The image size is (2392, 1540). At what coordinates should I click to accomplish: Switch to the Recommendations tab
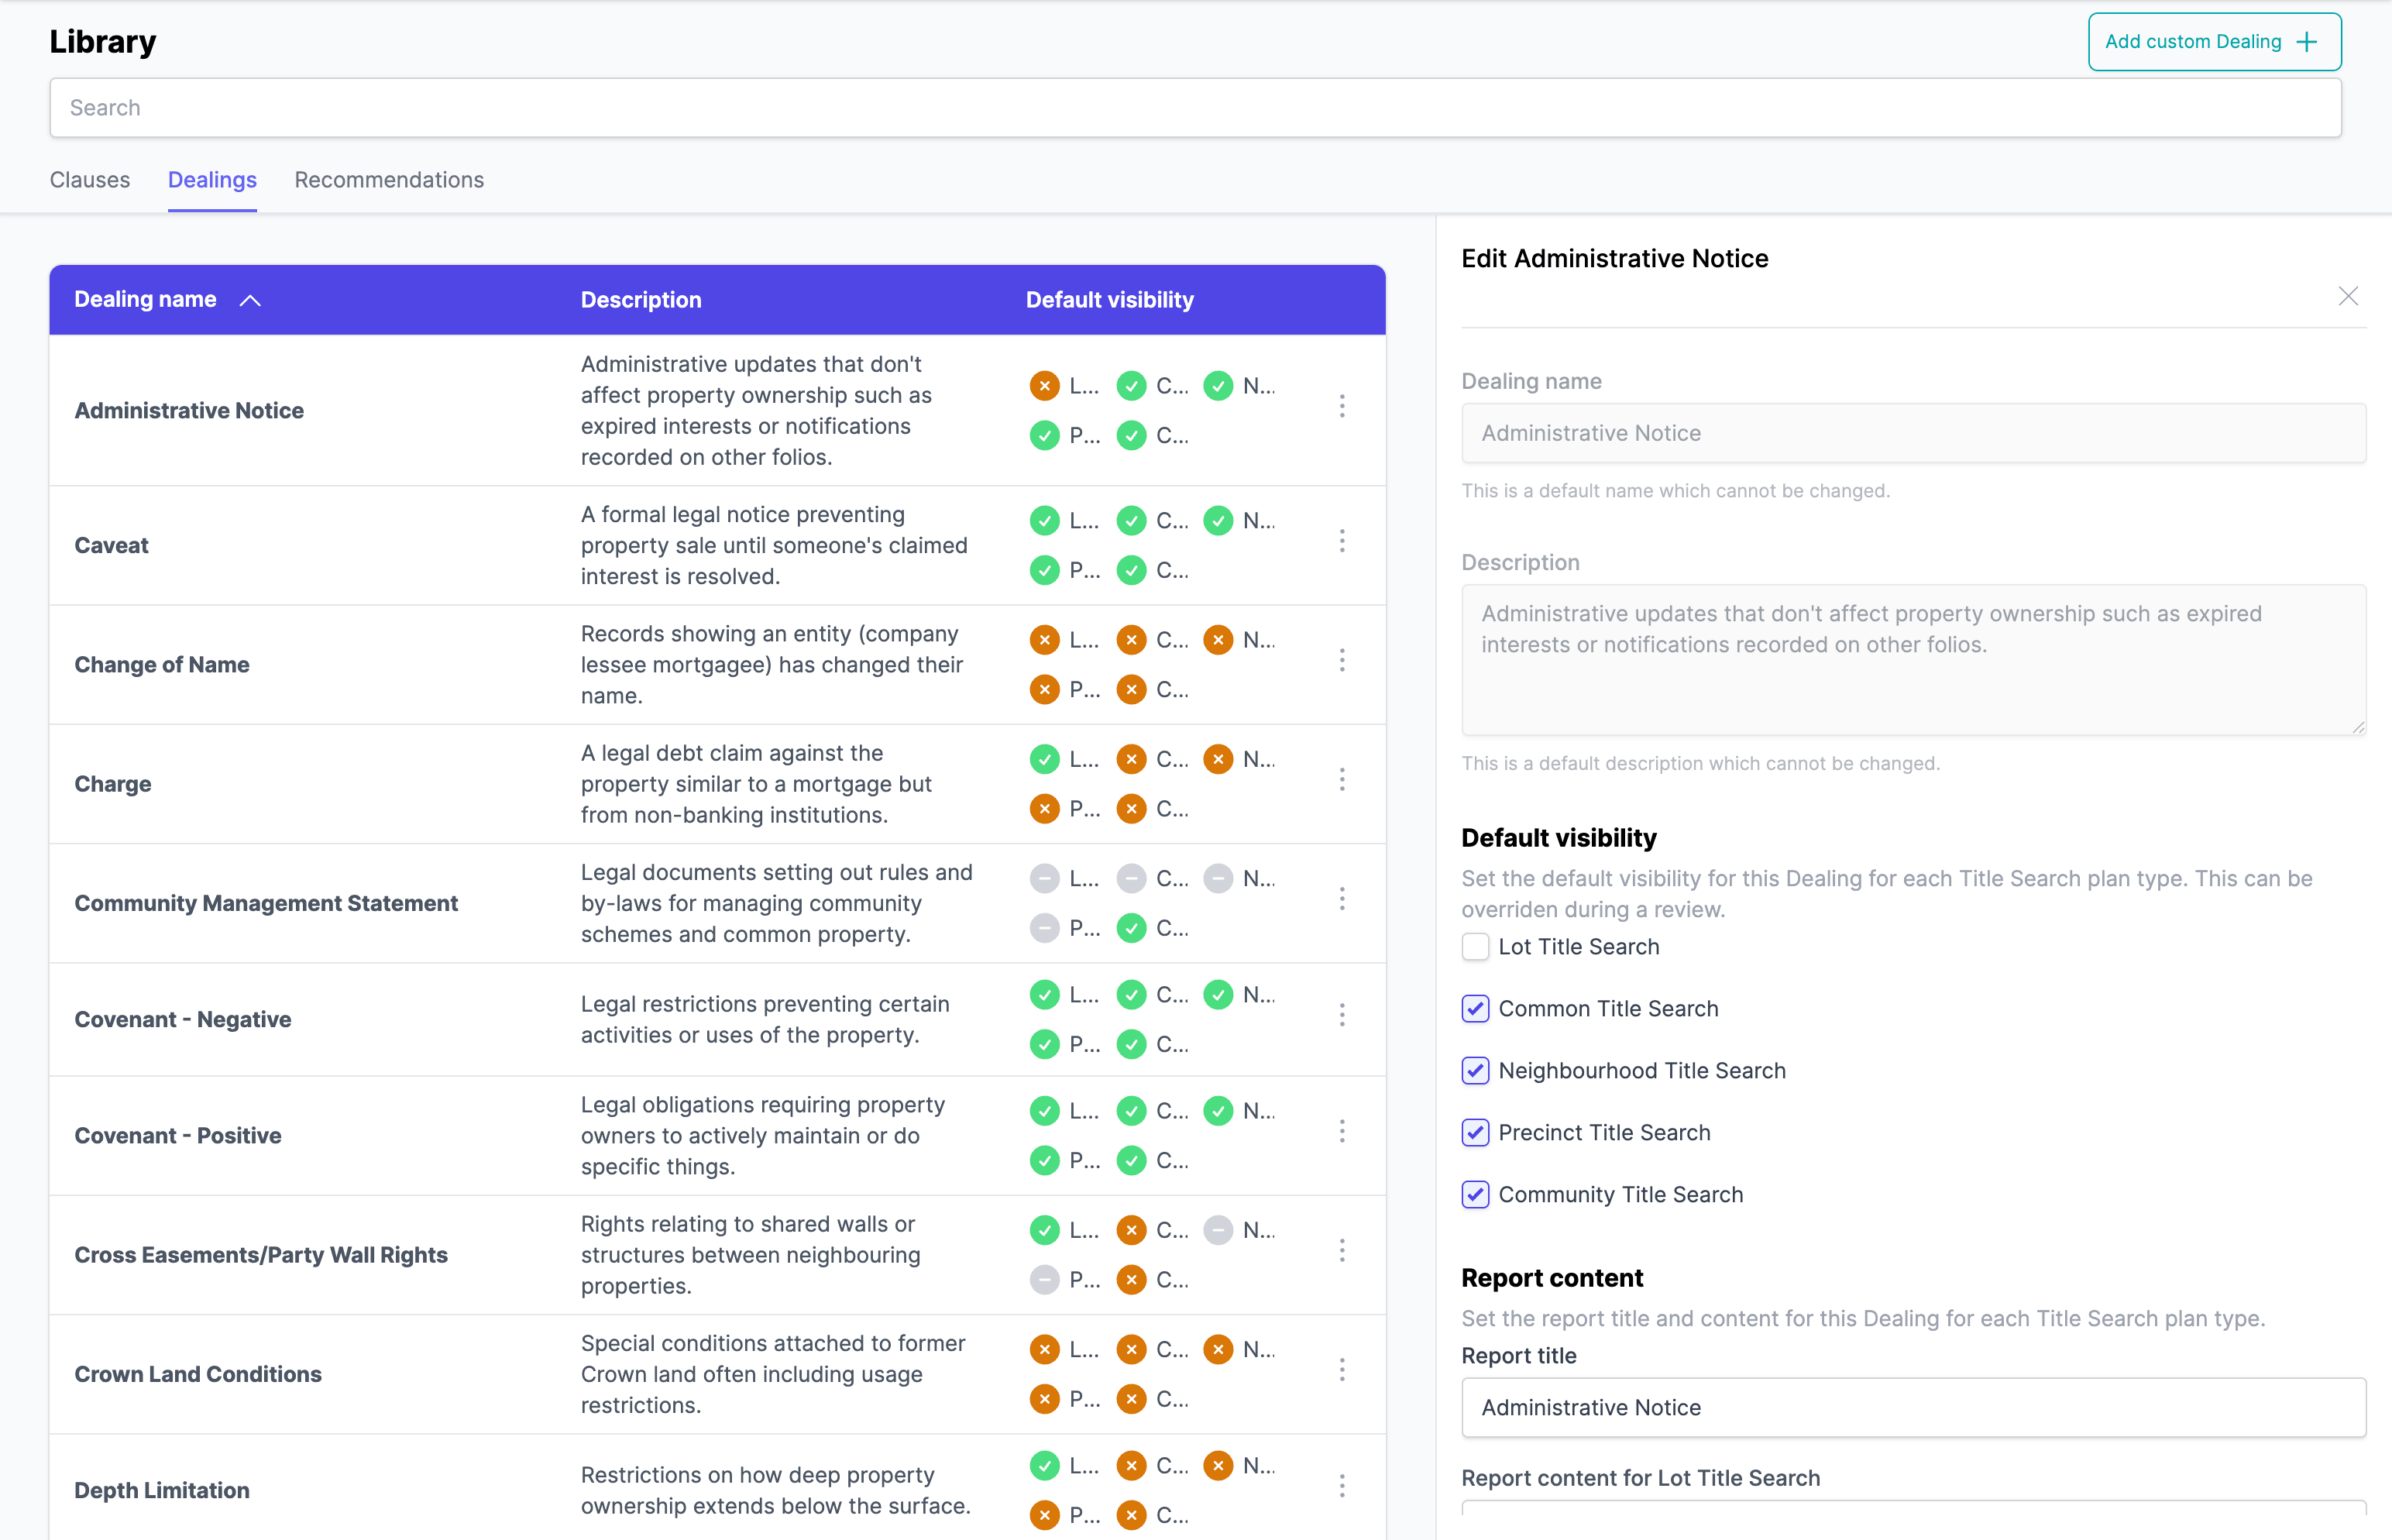[389, 180]
